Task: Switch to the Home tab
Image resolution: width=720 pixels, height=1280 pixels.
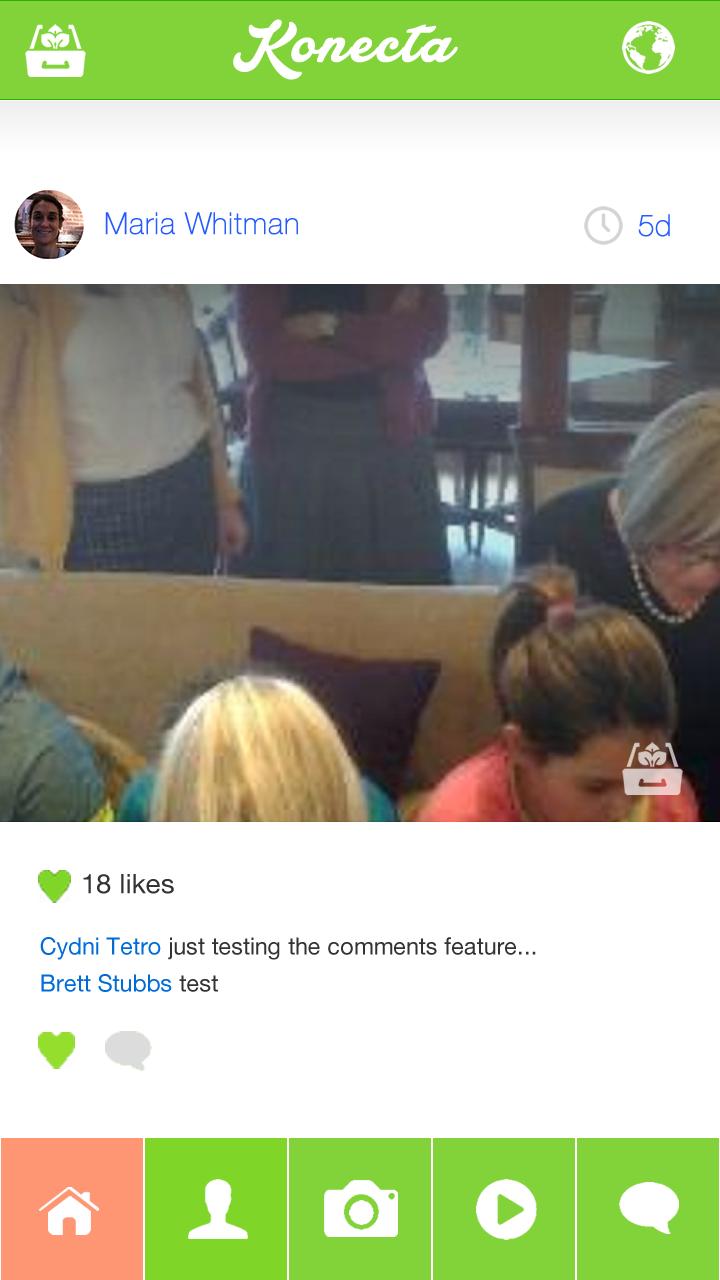Action: (x=71, y=1209)
